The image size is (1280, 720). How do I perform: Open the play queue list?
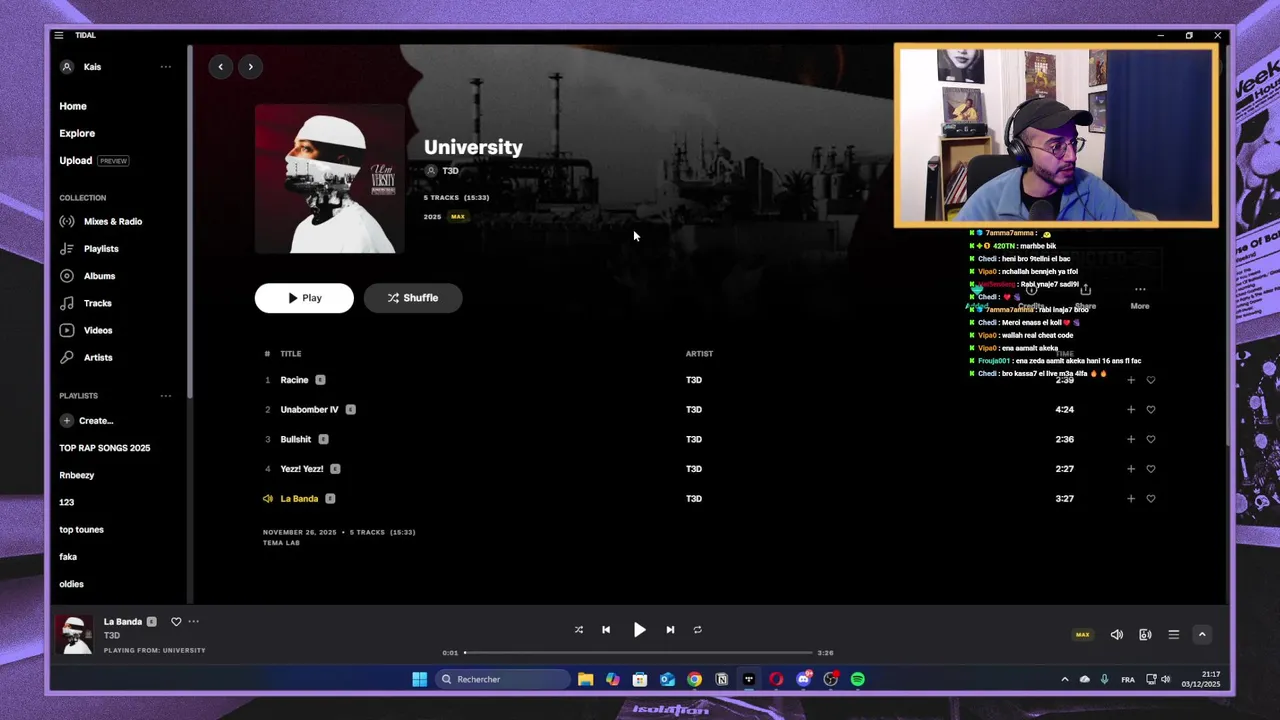[x=1174, y=635]
